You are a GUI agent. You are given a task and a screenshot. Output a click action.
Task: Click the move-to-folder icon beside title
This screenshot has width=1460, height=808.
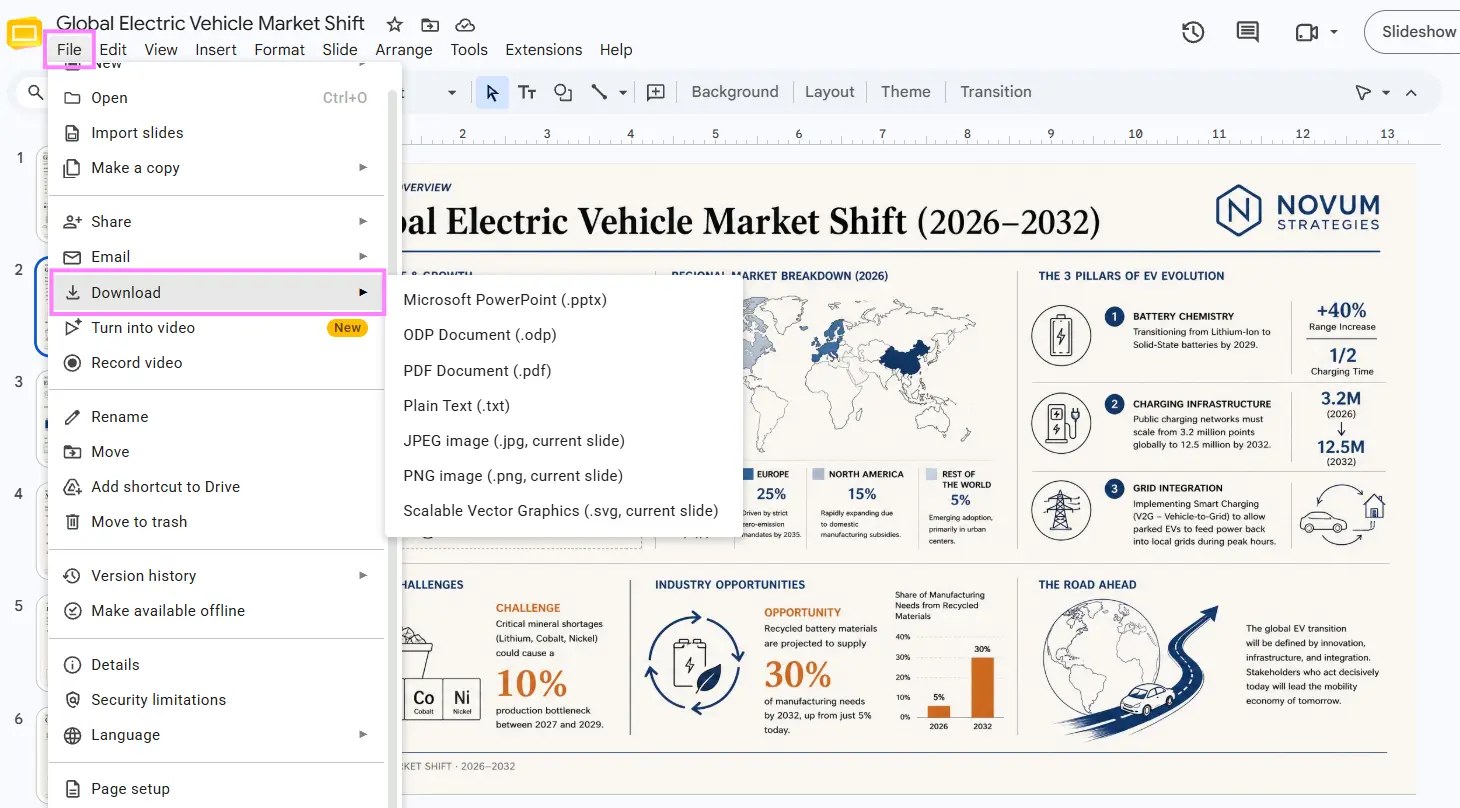pyautogui.click(x=430, y=24)
